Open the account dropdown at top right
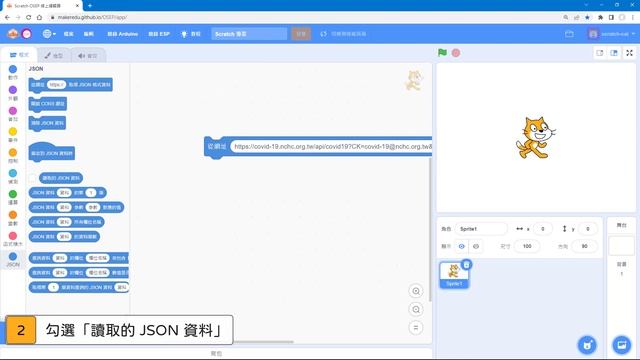Image resolution: width=640 pixels, height=360 pixels. tap(611, 34)
